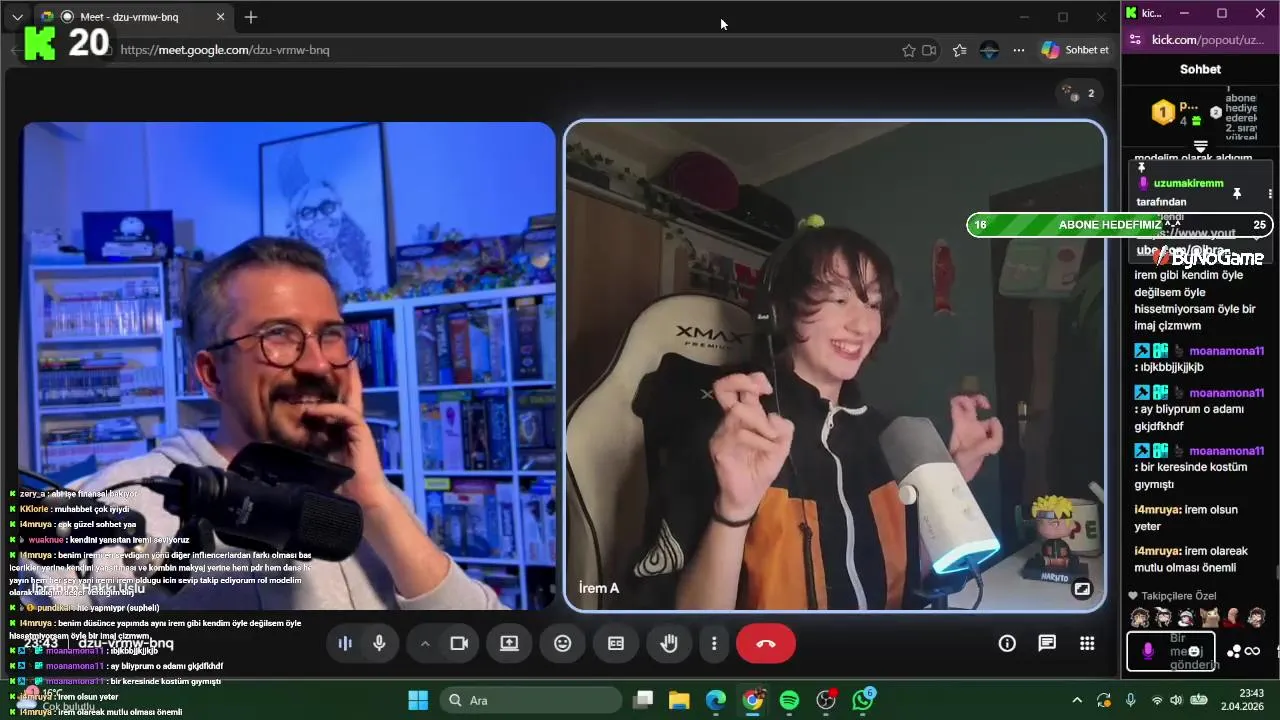
Task: Click site info icon in Kick popout window
Action: coord(1134,40)
